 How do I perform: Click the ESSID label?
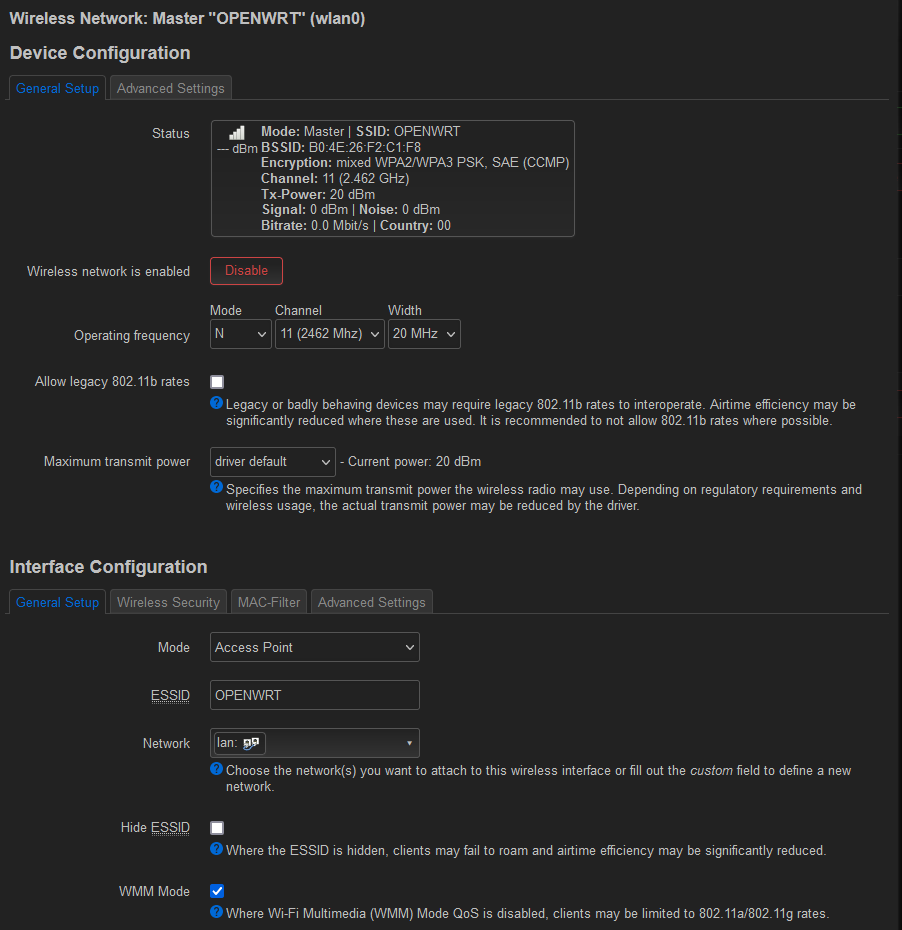[x=170, y=695]
